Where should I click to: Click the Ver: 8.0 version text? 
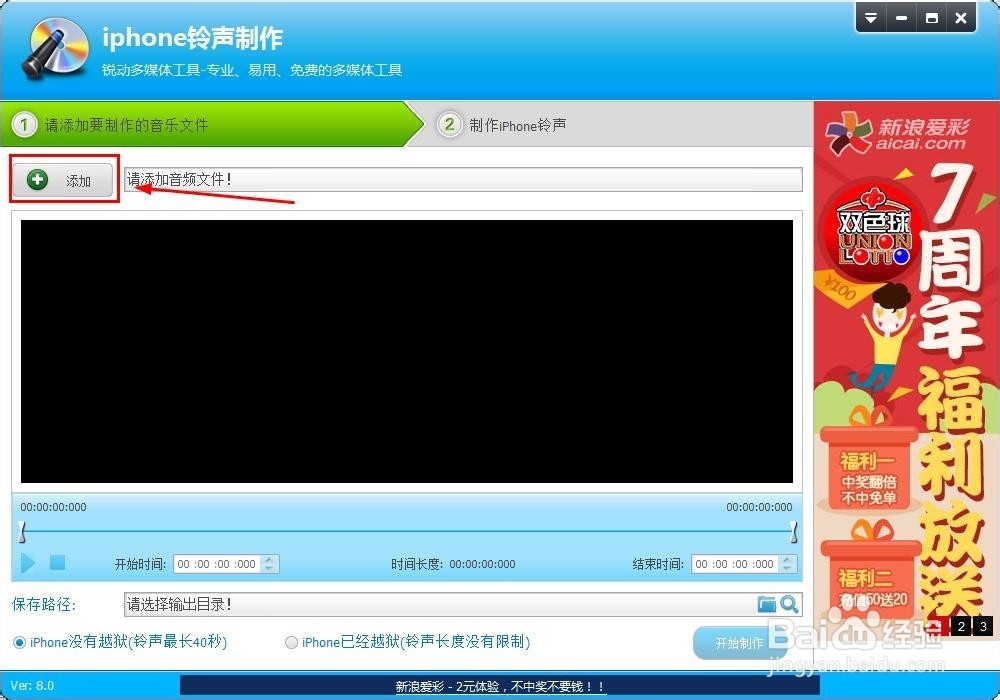click(x=33, y=685)
